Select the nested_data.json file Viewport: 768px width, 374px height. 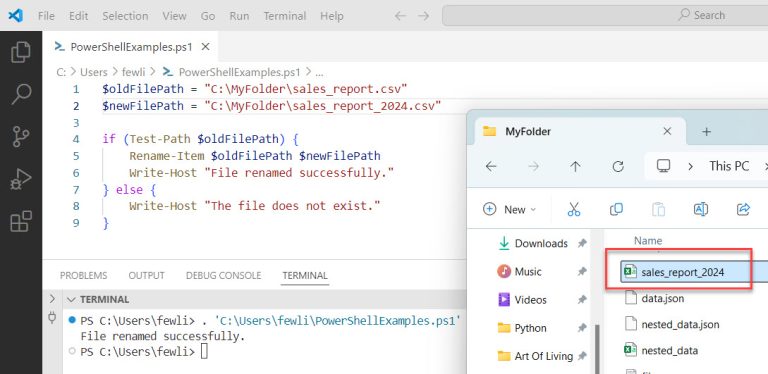680,324
